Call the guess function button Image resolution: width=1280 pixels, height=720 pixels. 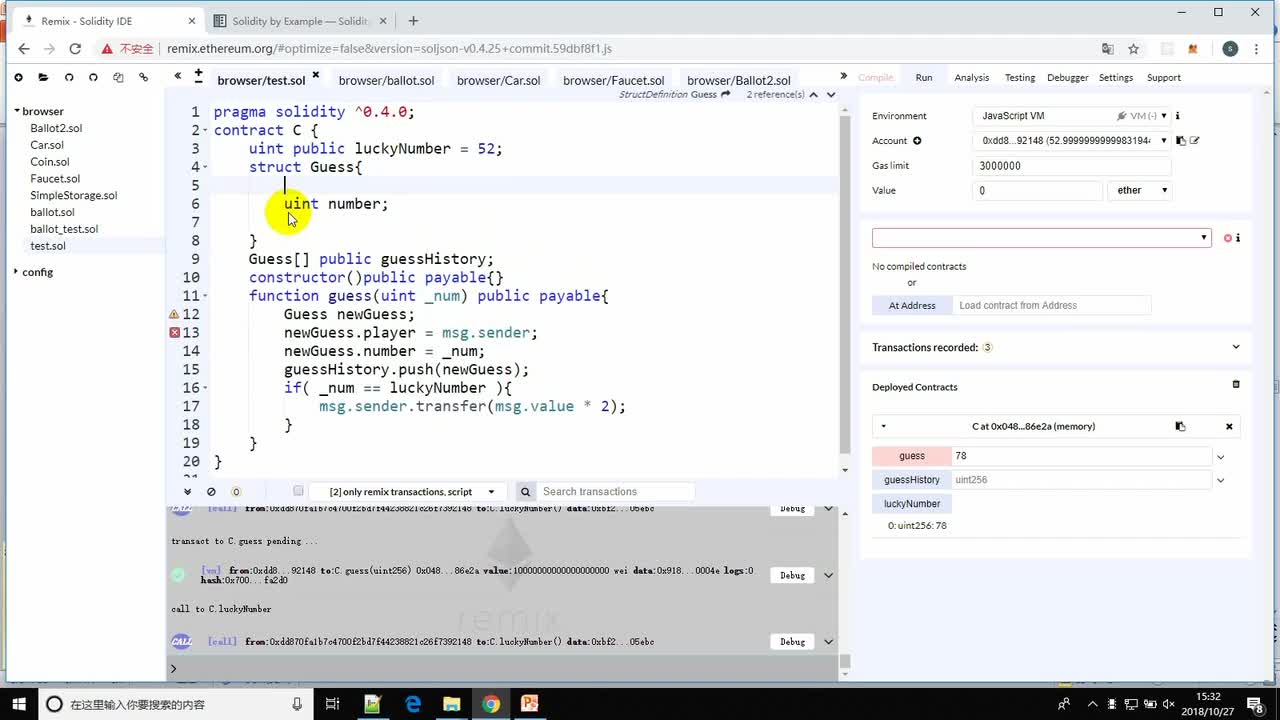click(911, 456)
